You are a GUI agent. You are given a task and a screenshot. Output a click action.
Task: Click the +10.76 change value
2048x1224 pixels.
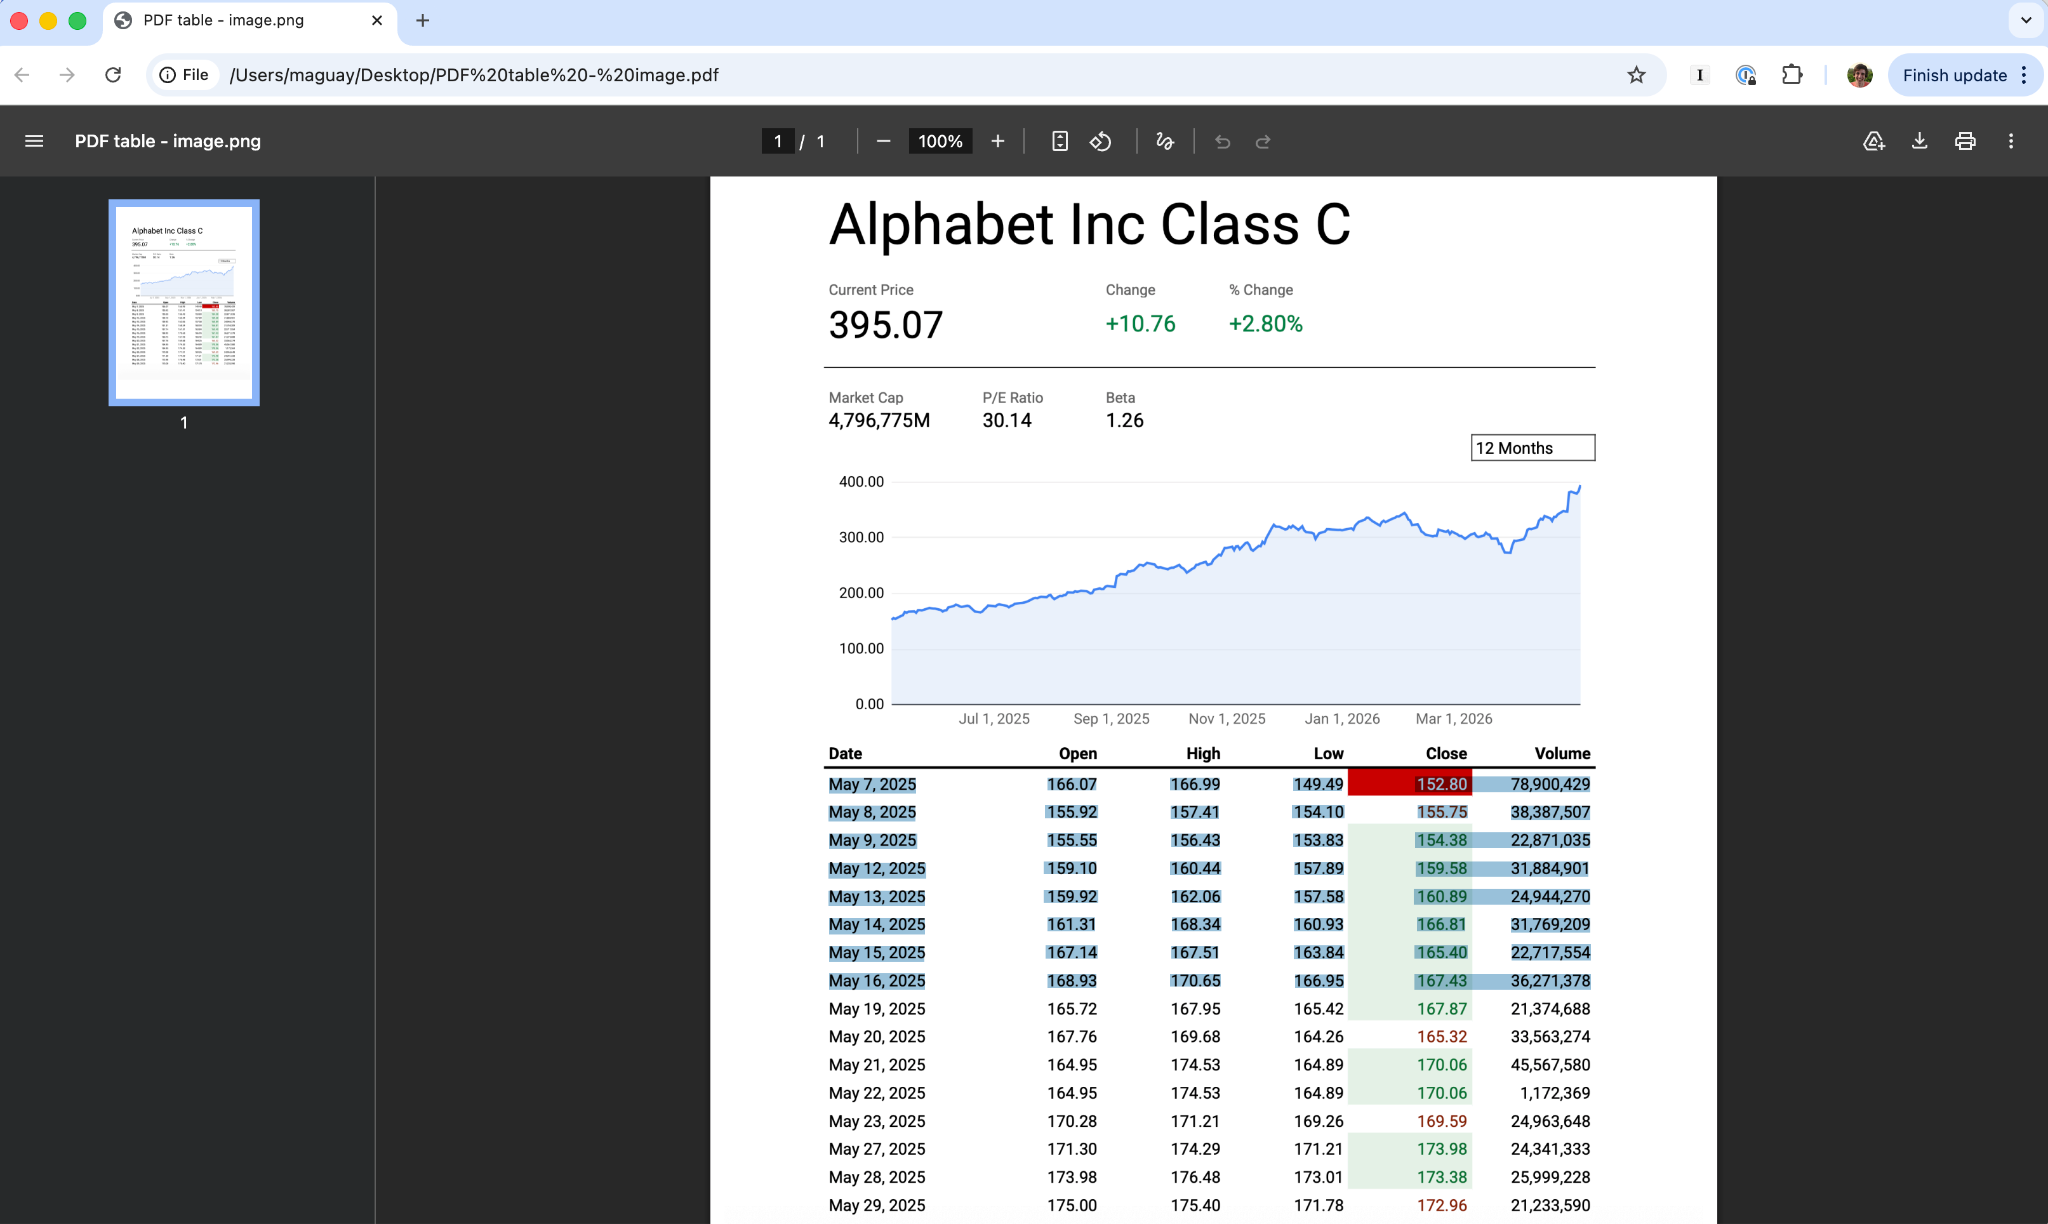pos(1140,324)
